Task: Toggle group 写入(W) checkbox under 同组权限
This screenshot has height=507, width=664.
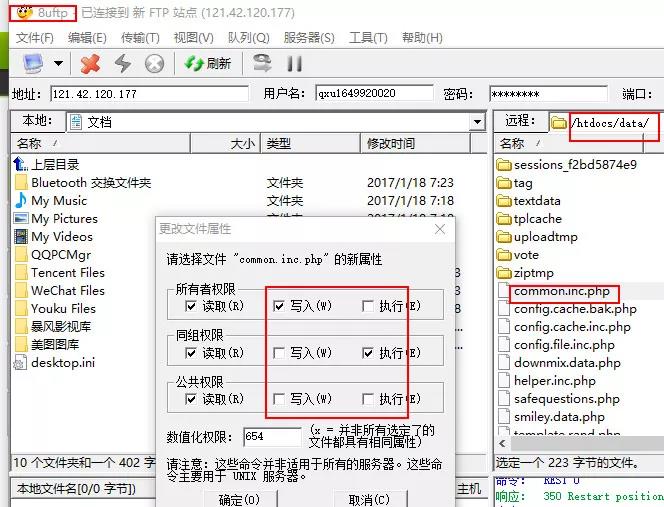Action: click(x=279, y=352)
